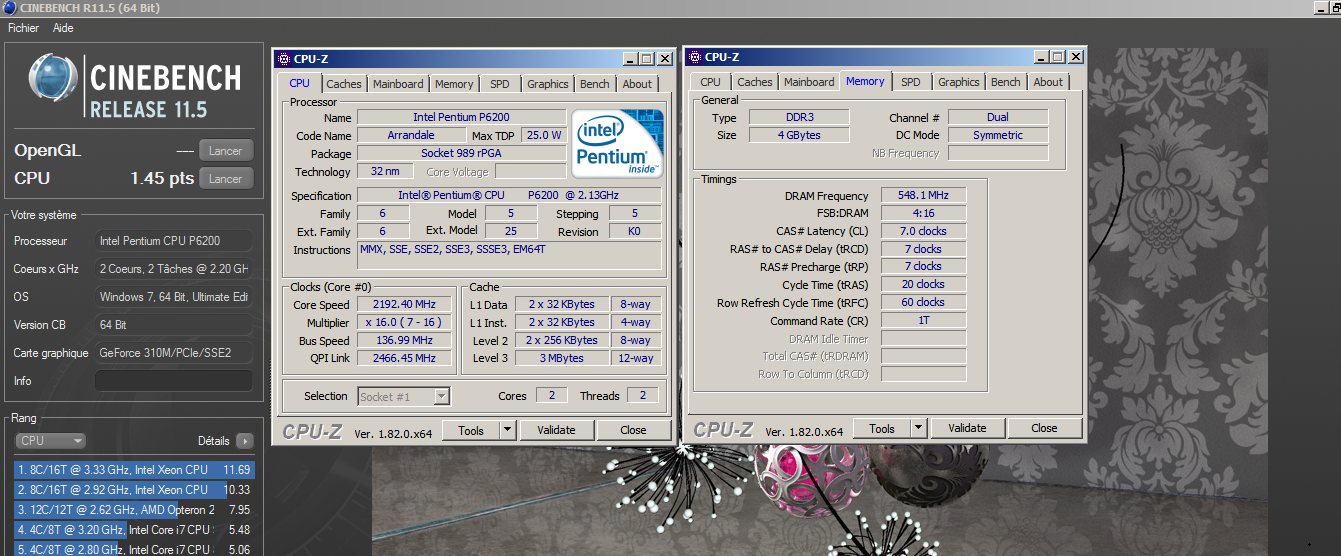Open Bench tab in left CPU-Z window
This screenshot has width=1341, height=556.
595,84
